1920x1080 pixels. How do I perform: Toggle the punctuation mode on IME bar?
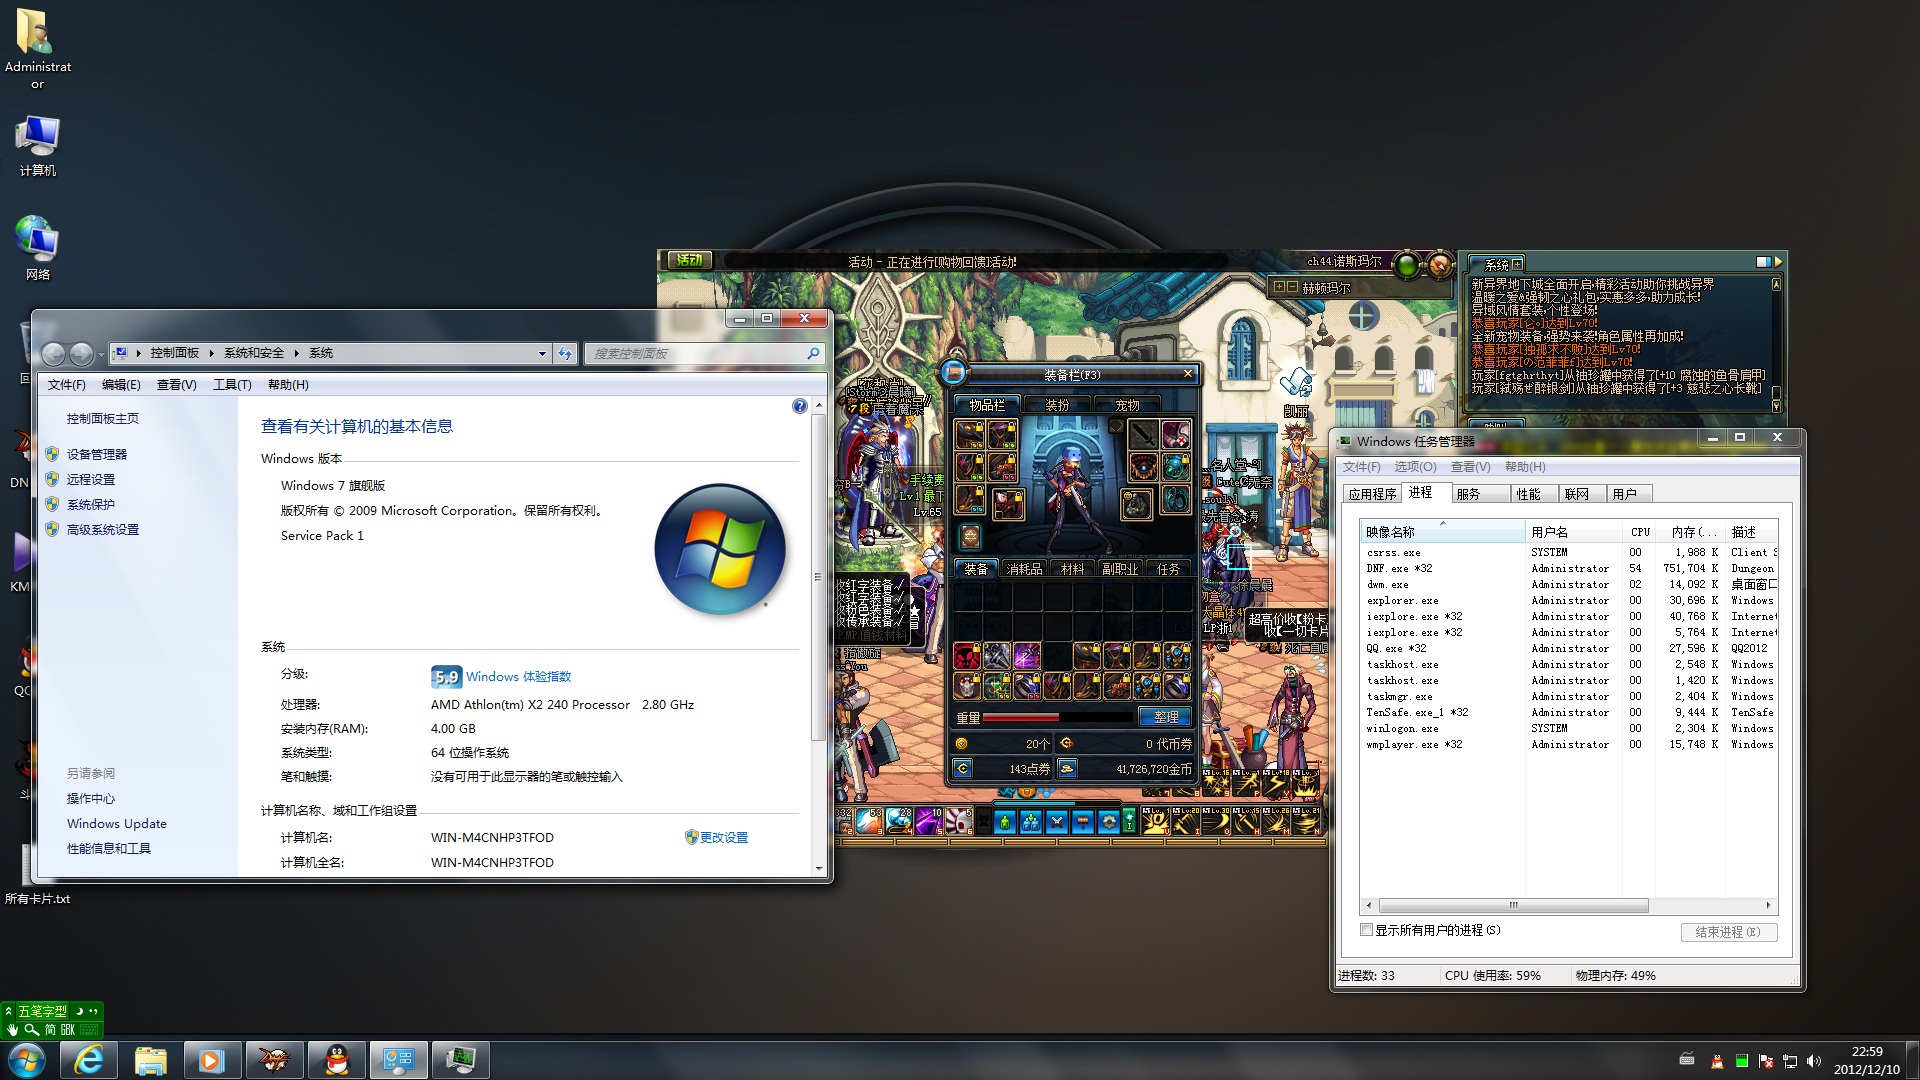coord(93,1011)
